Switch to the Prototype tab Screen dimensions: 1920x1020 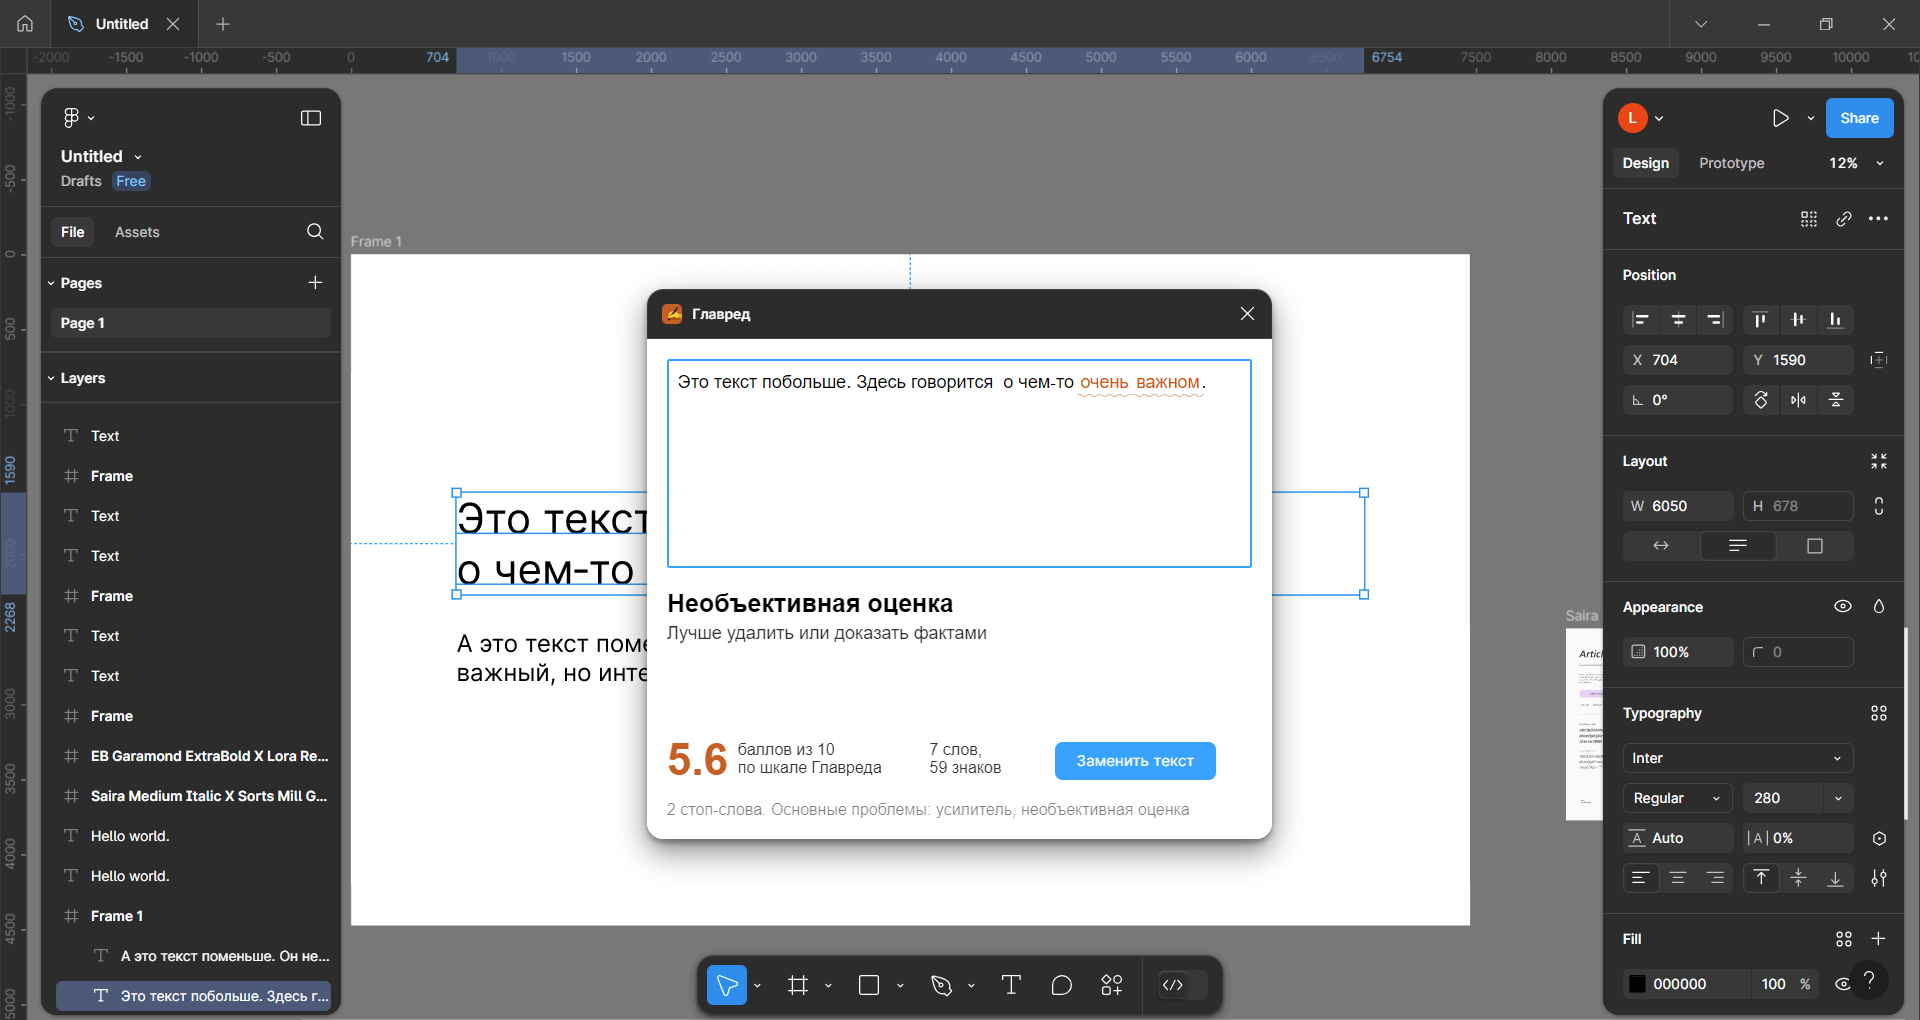point(1731,163)
